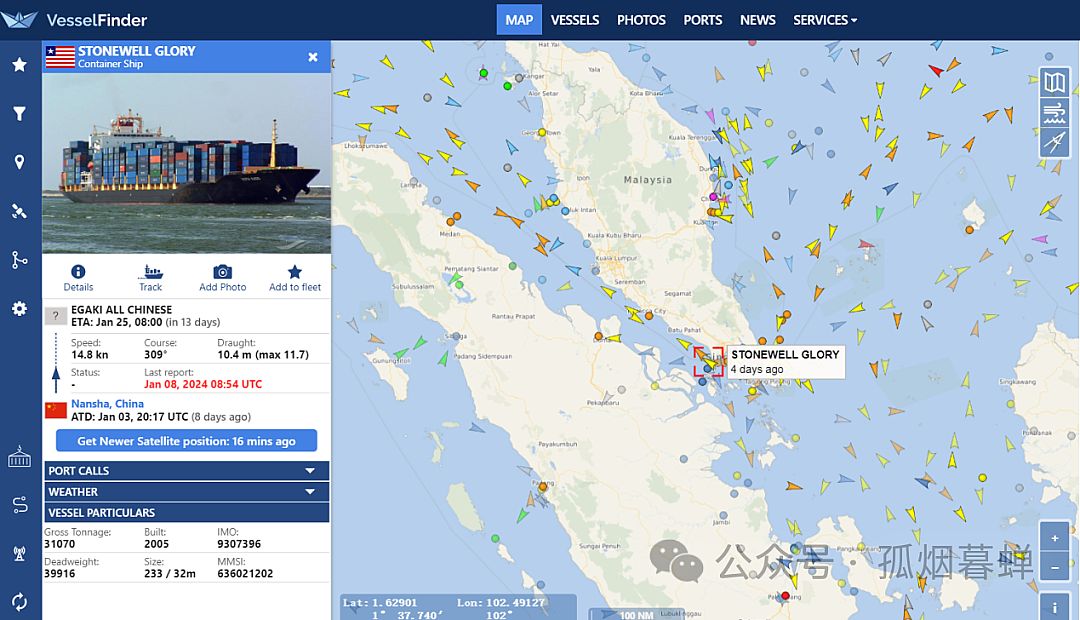Screen dimensions: 1080x620
Task: Activate the distance measuring tool
Action: point(1054,143)
